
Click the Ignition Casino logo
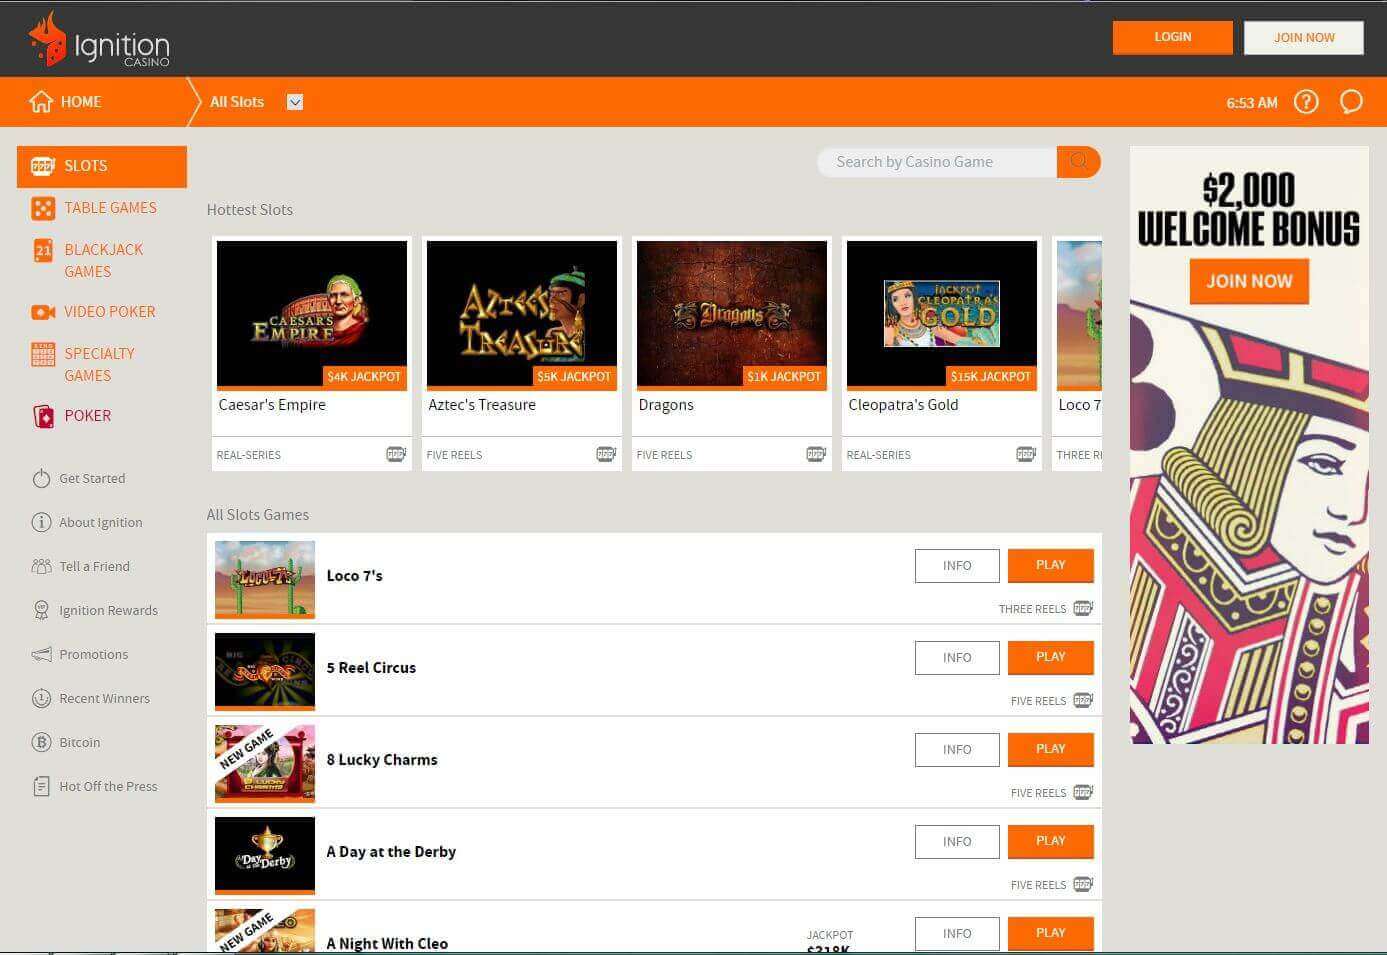[99, 40]
